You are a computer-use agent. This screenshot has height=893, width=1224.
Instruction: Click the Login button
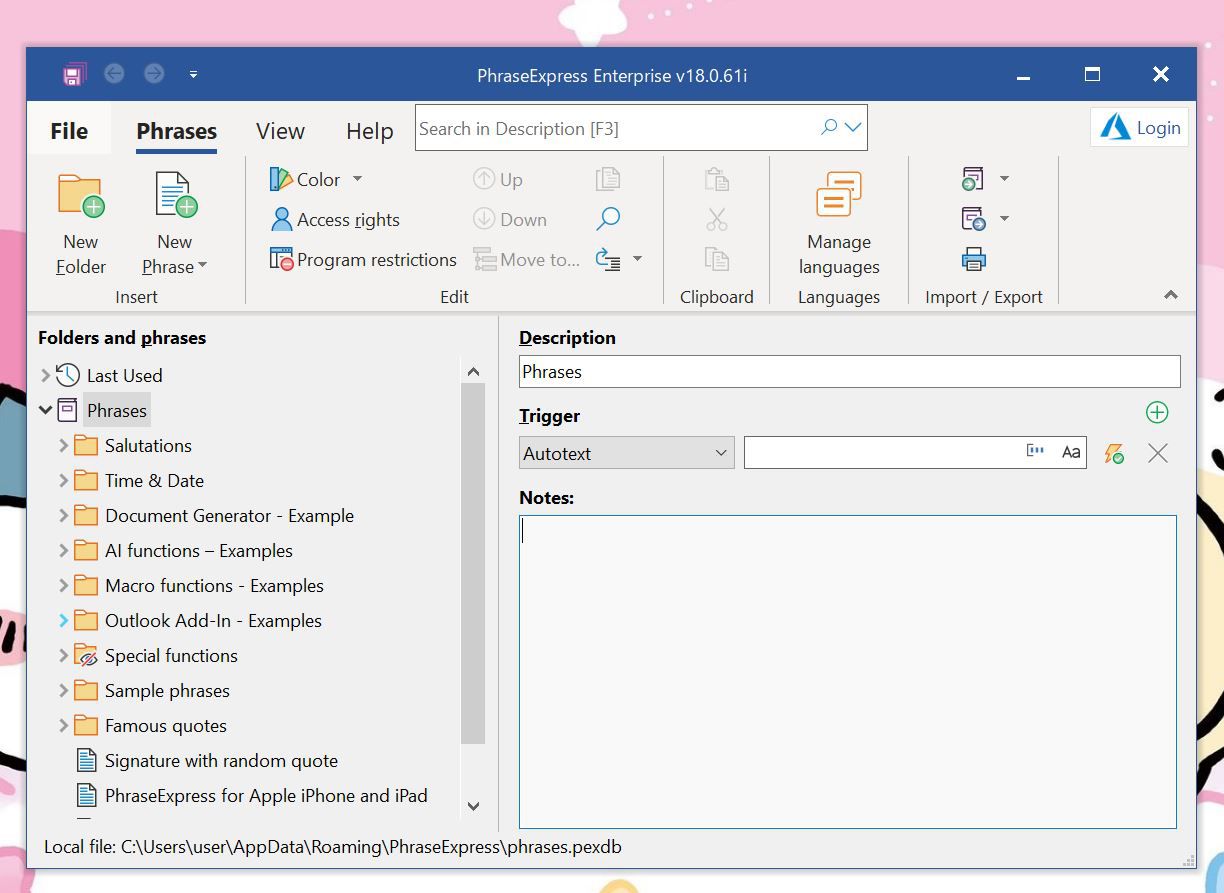click(1140, 128)
